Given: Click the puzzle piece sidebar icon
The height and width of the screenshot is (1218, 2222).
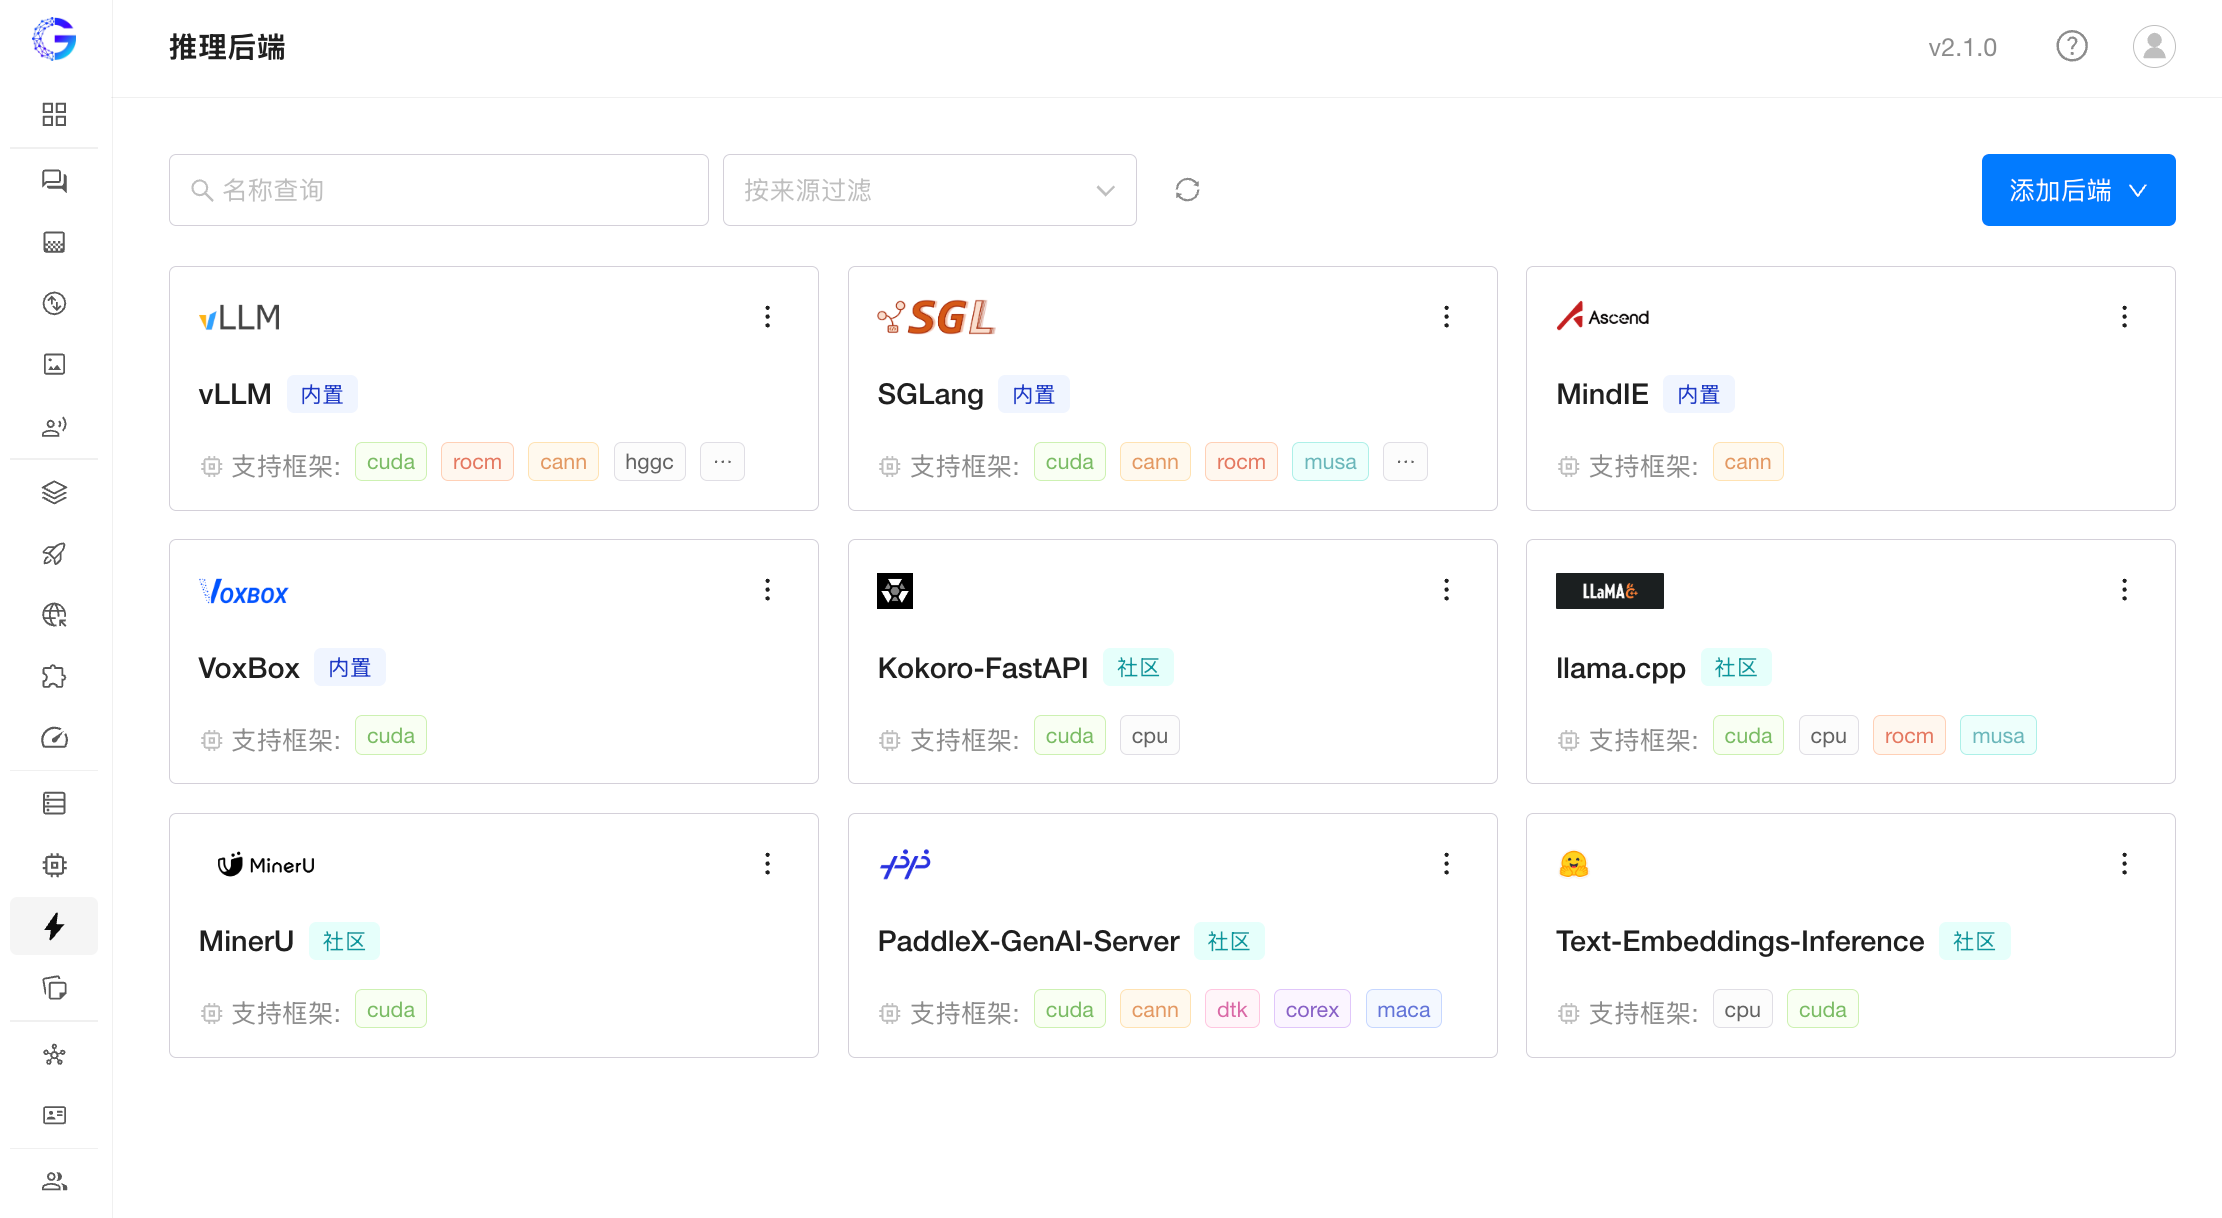Looking at the screenshot, I should [x=54, y=677].
